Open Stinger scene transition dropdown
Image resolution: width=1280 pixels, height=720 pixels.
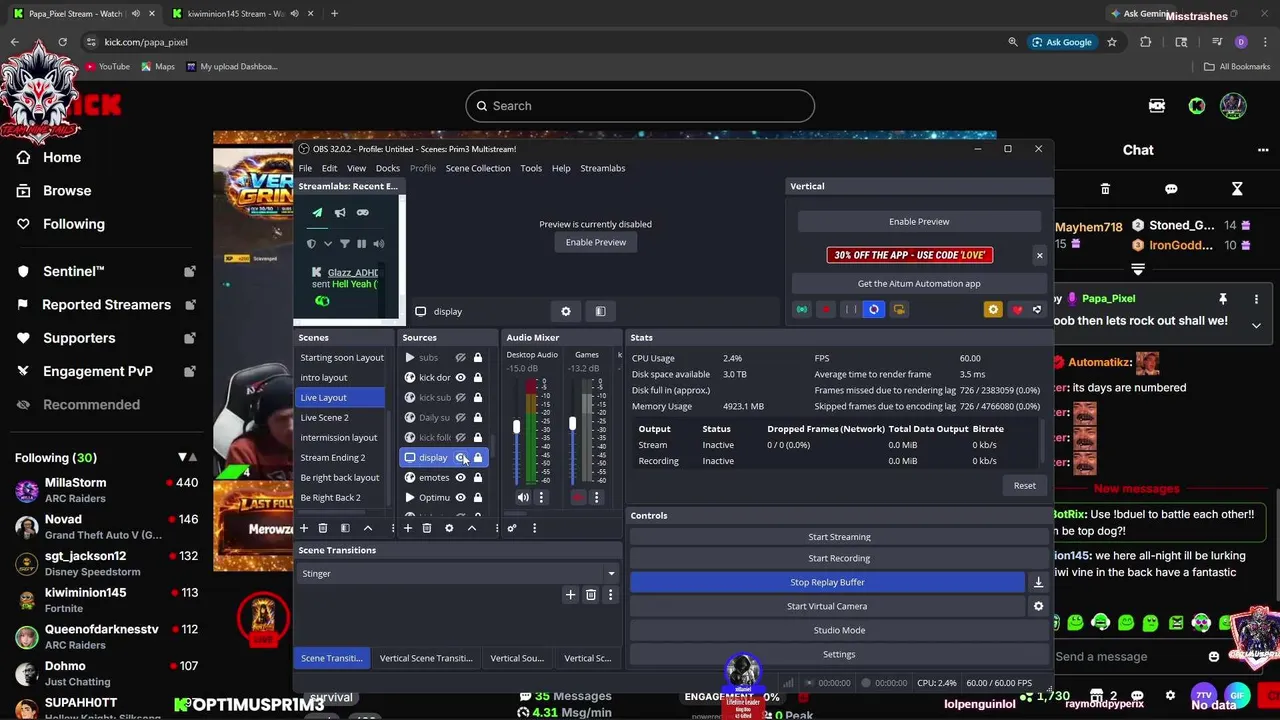coord(458,574)
